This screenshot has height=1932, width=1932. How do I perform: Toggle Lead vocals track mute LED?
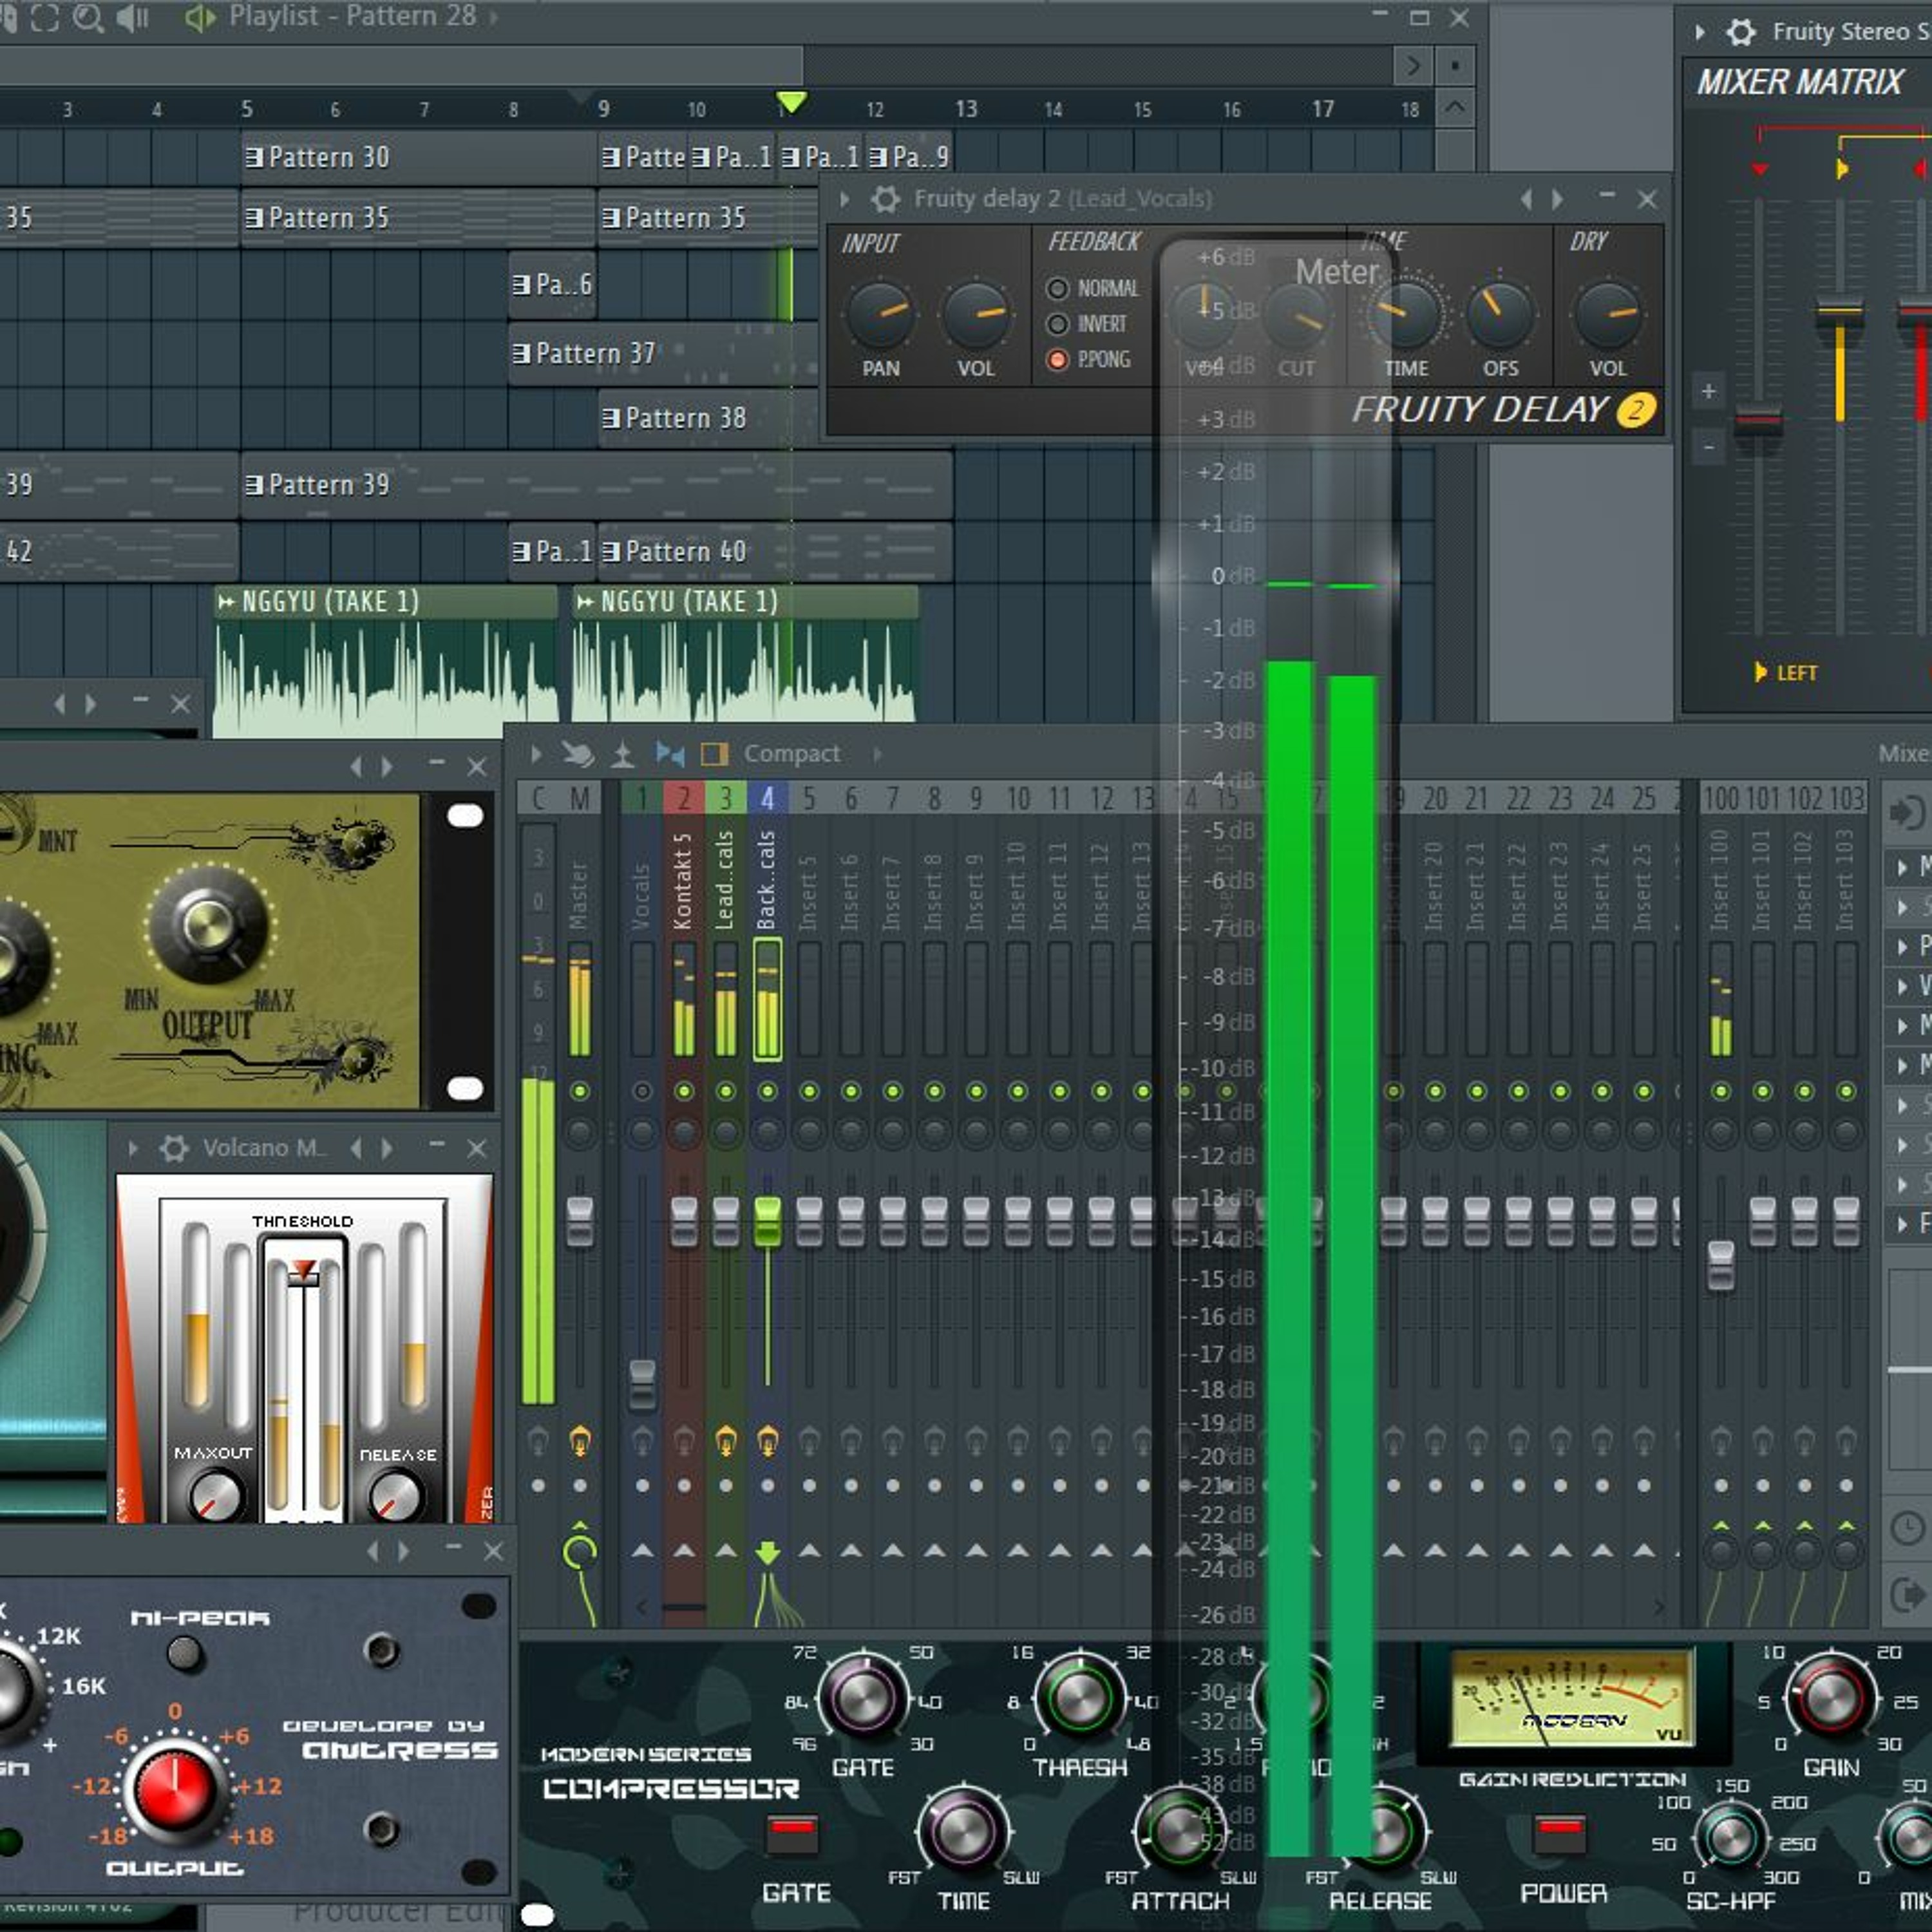(x=726, y=1091)
